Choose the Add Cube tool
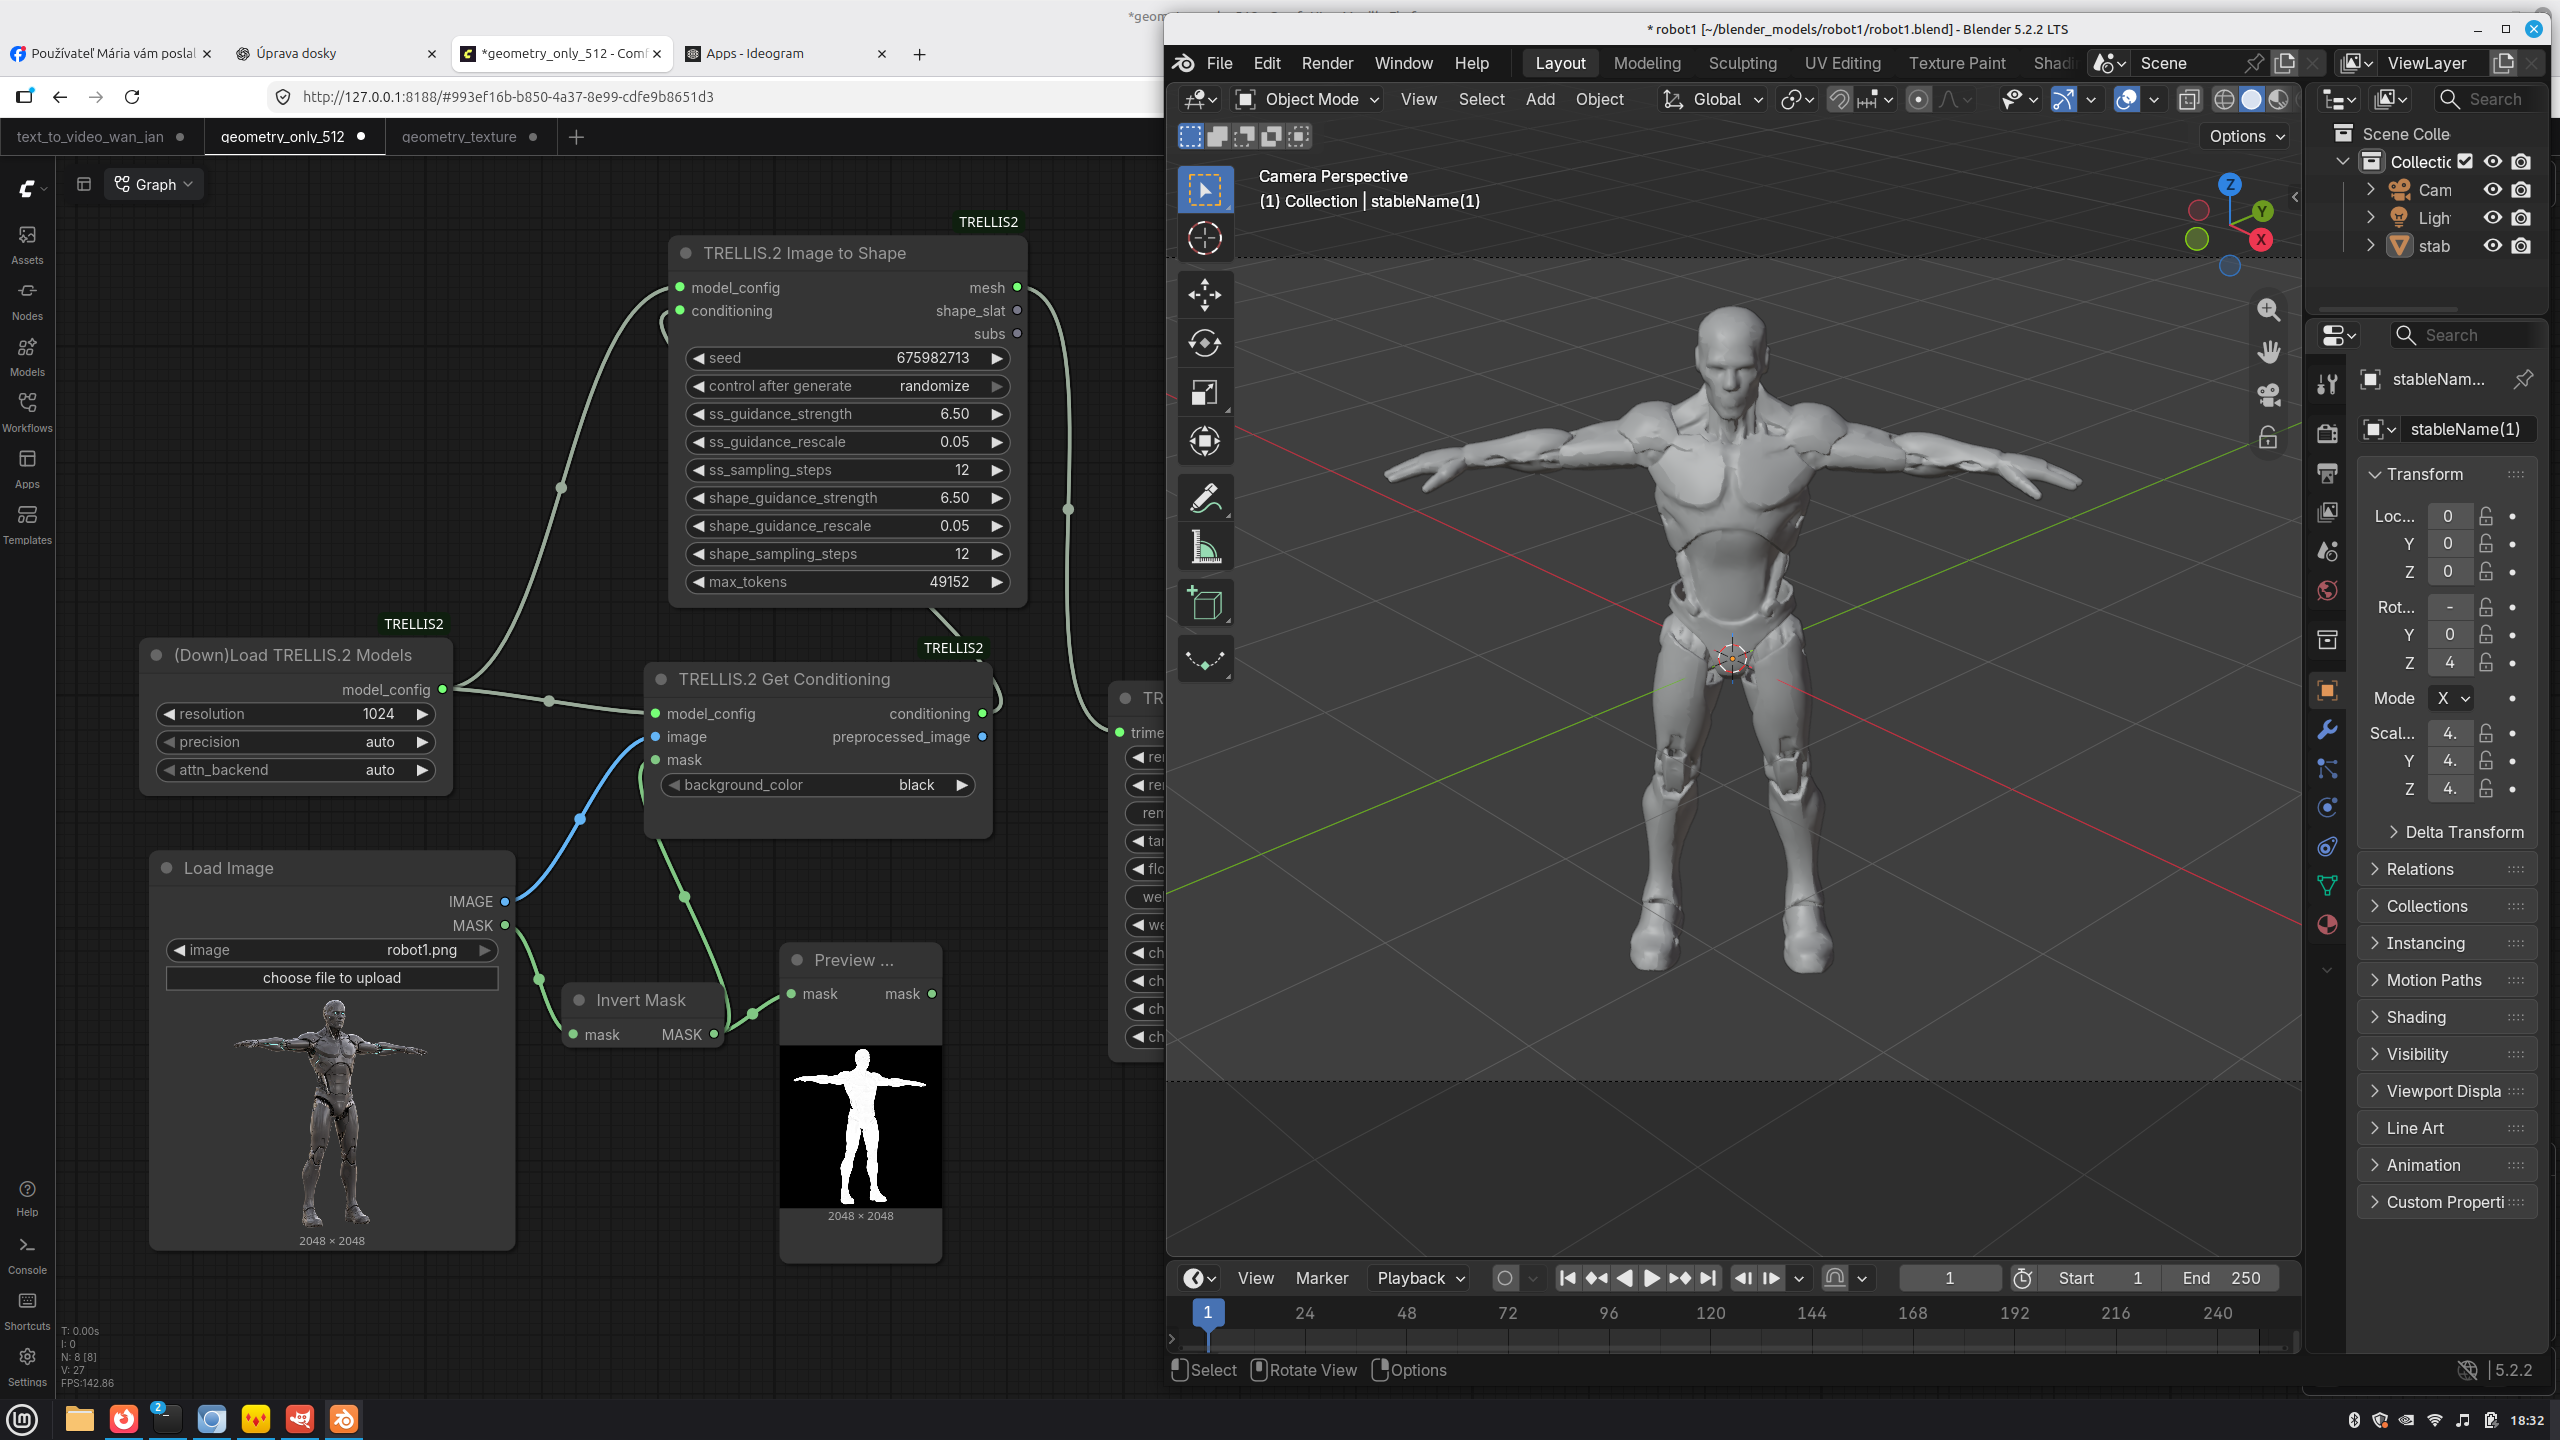Image resolution: width=2560 pixels, height=1440 pixels. (1205, 603)
